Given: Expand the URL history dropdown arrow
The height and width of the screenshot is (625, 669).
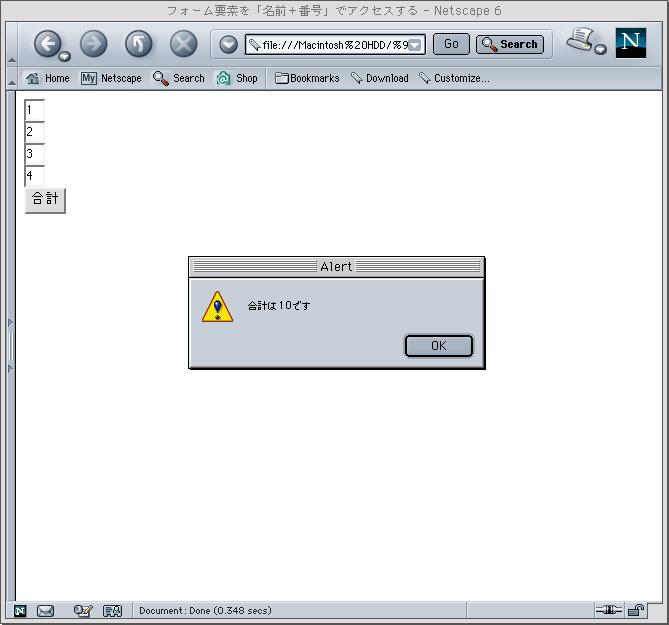Looking at the screenshot, I should click(415, 45).
